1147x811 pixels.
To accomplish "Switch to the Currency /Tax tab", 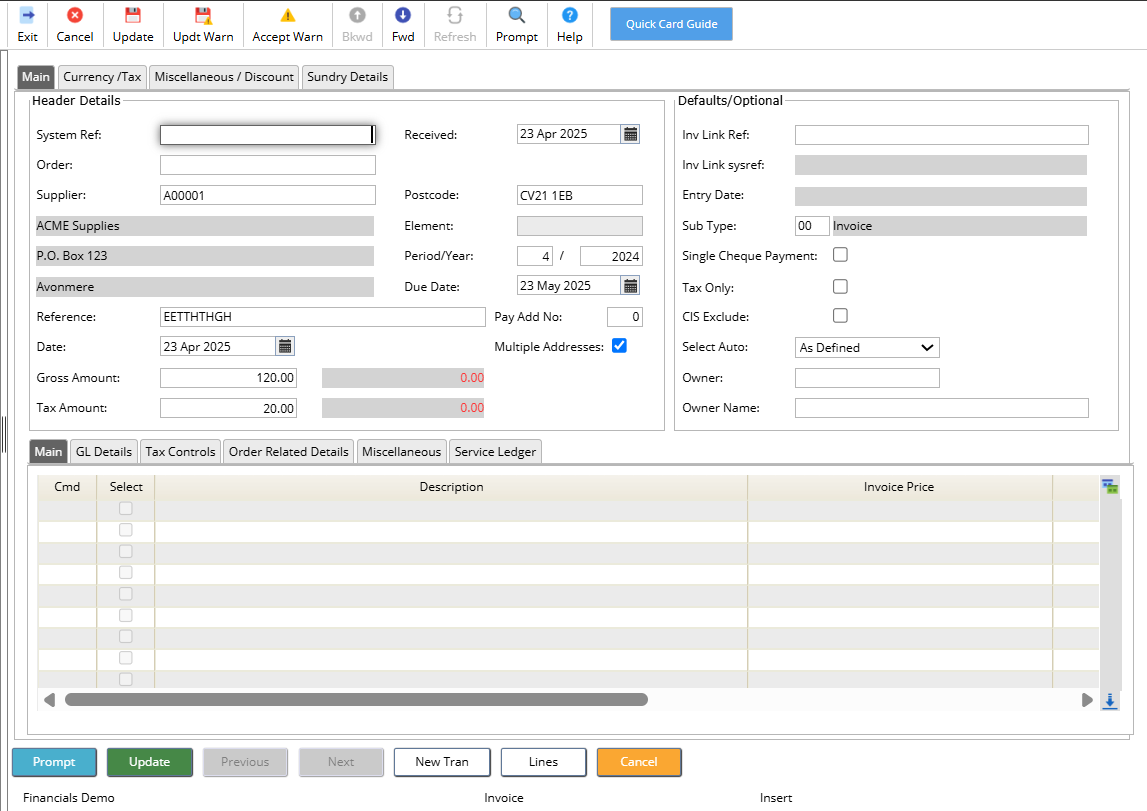I will point(103,77).
